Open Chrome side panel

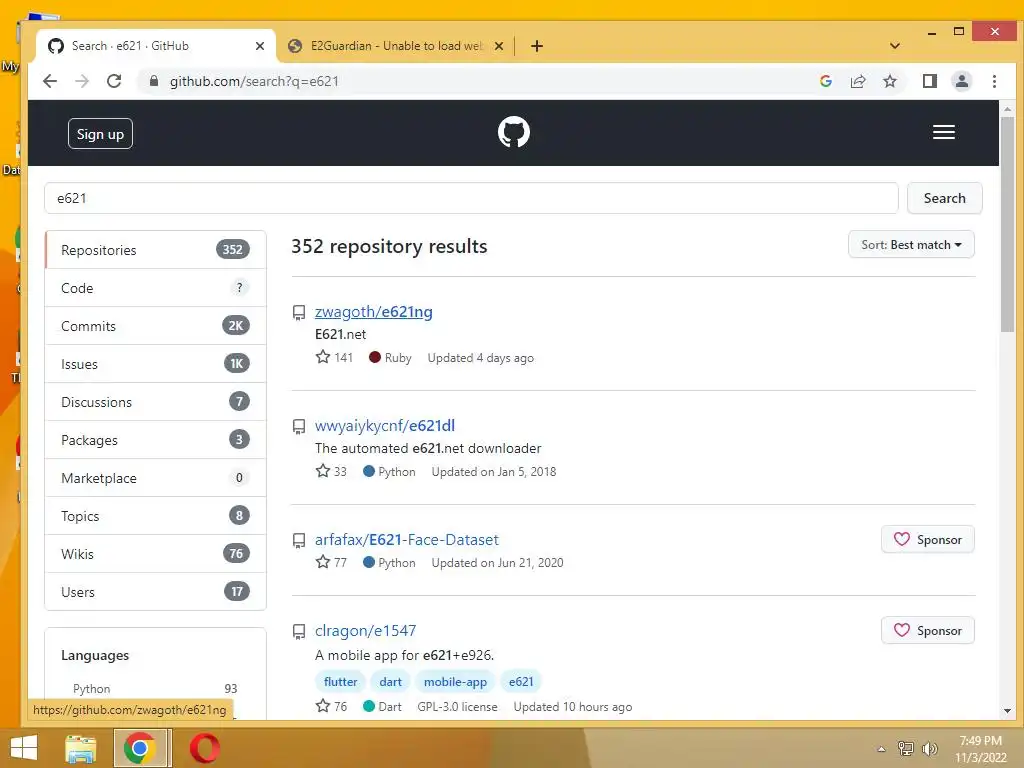point(929,81)
